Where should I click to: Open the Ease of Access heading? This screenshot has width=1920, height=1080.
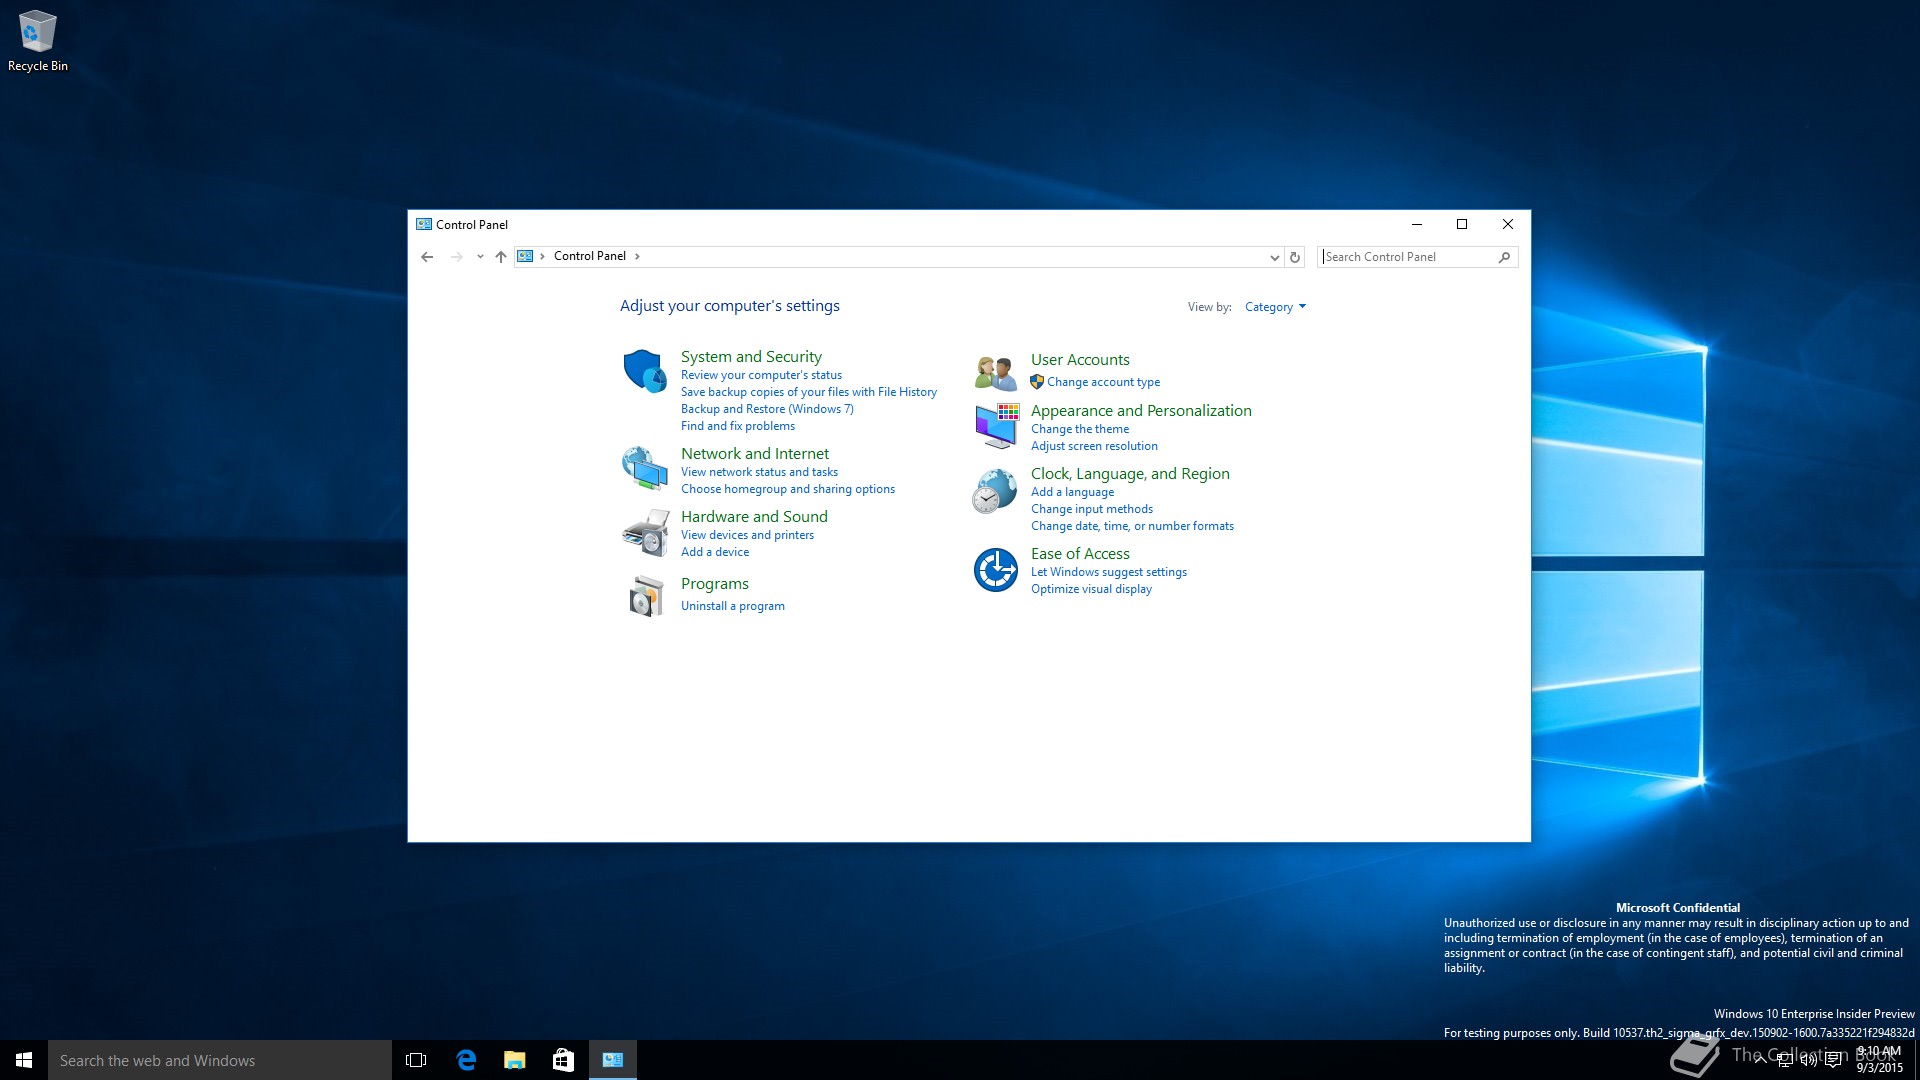point(1080,554)
